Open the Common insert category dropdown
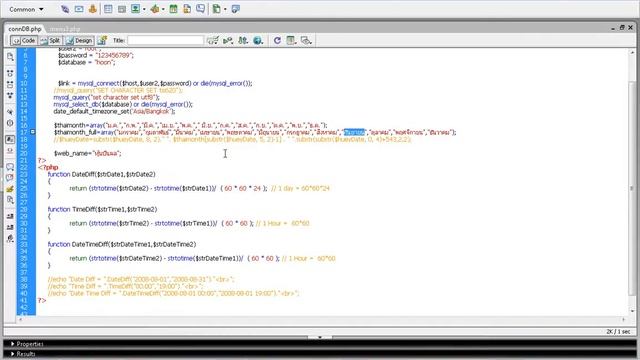This screenshot has height=360, width=640. click(x=26, y=9)
